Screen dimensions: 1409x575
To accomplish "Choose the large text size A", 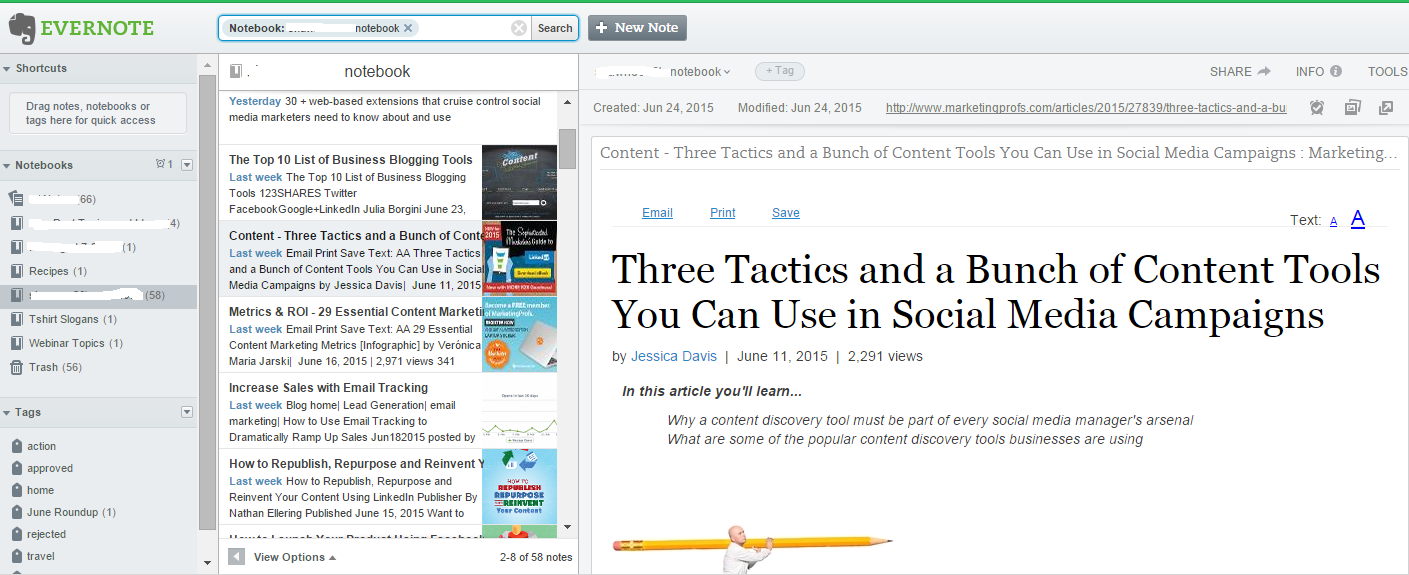I will pos(1358,218).
